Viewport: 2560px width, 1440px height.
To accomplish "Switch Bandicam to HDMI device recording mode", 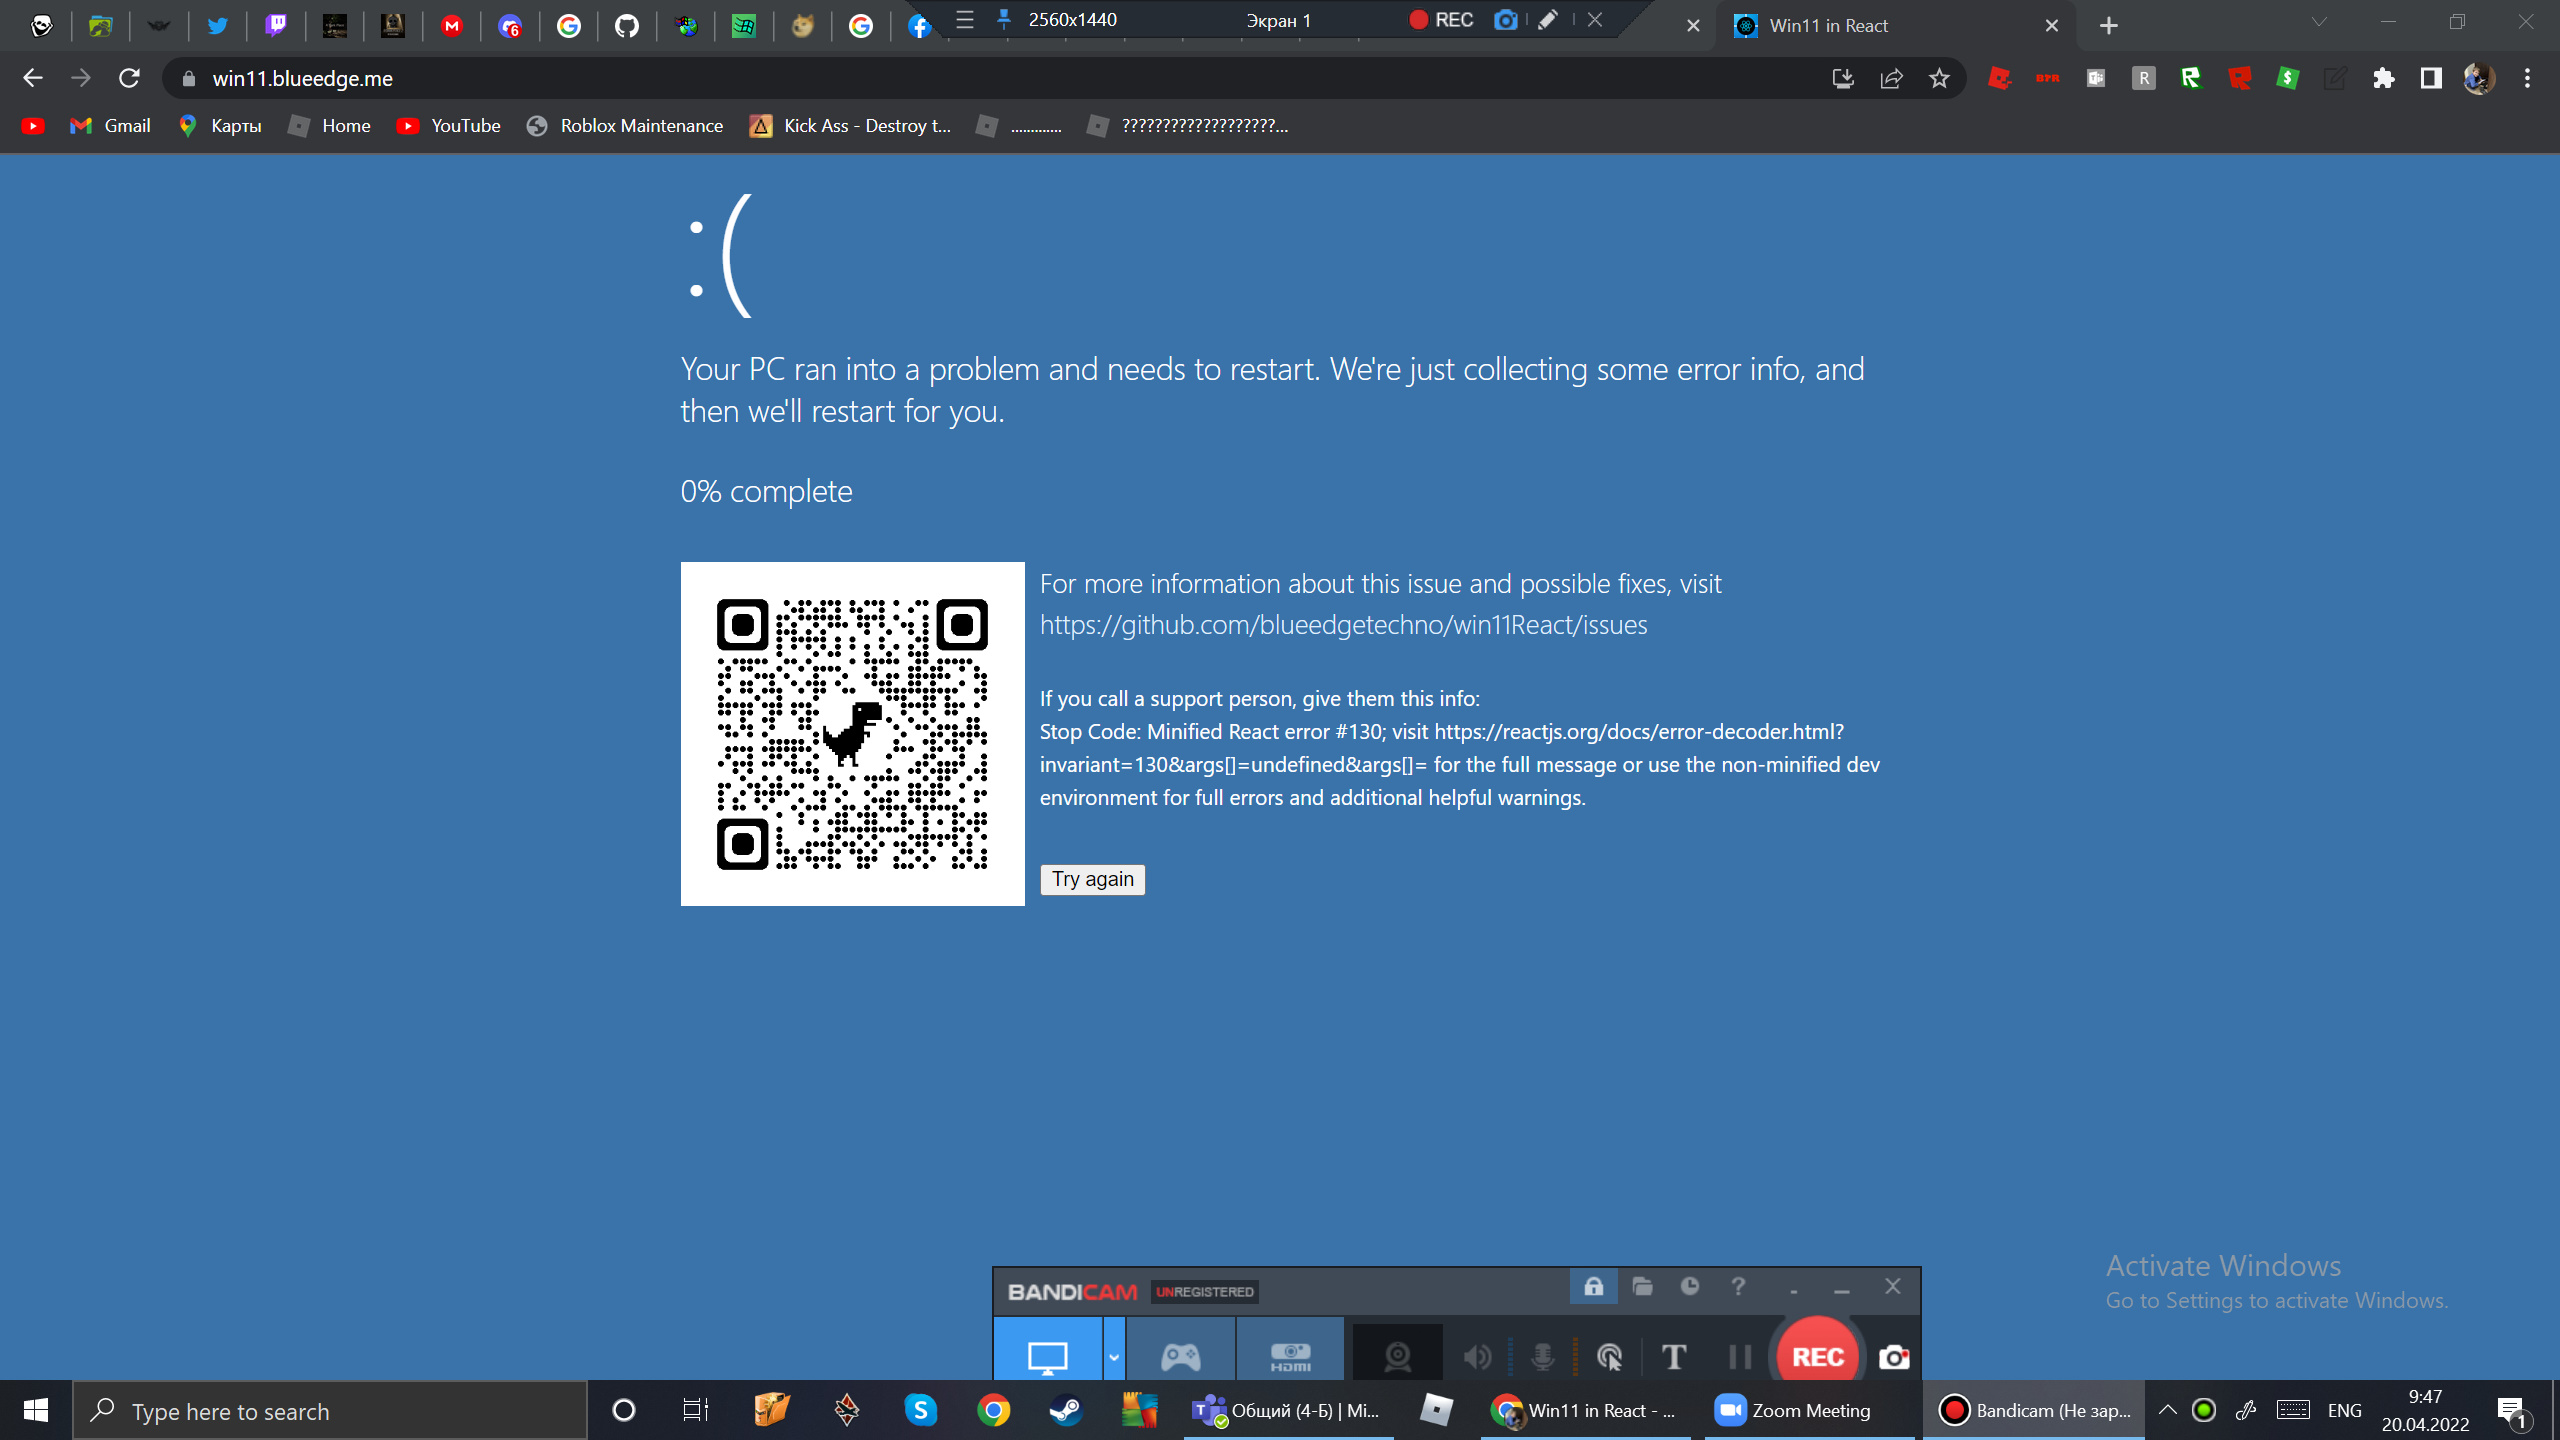I will tap(1291, 1355).
